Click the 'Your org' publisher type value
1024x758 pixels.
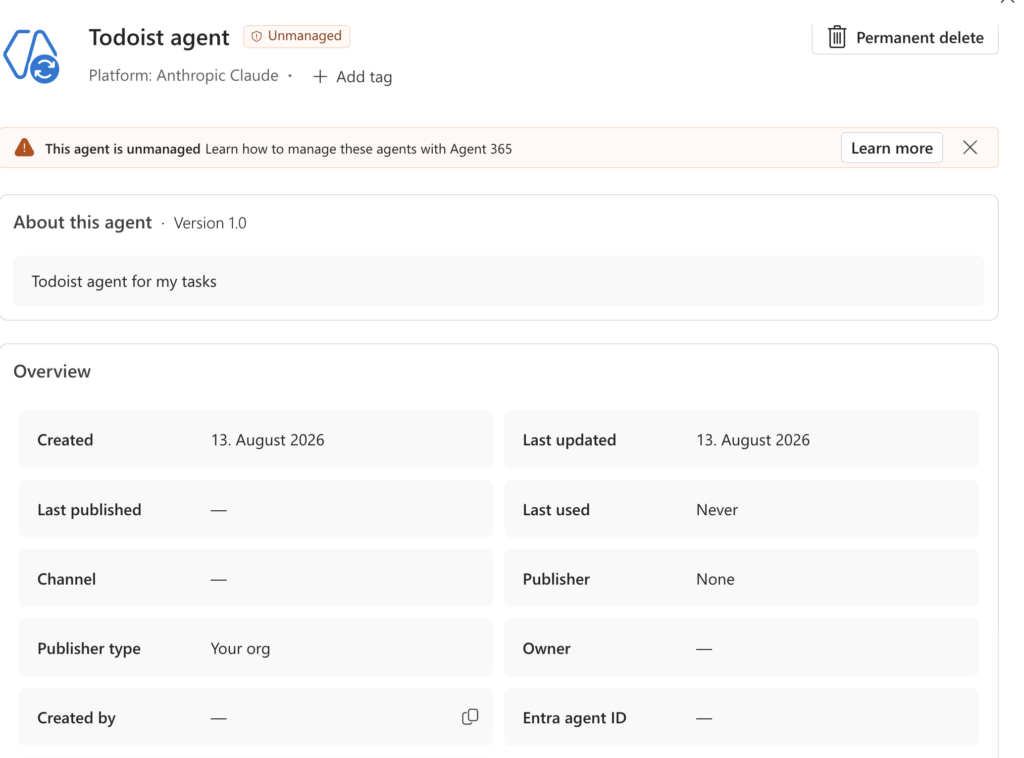pyautogui.click(x=240, y=649)
